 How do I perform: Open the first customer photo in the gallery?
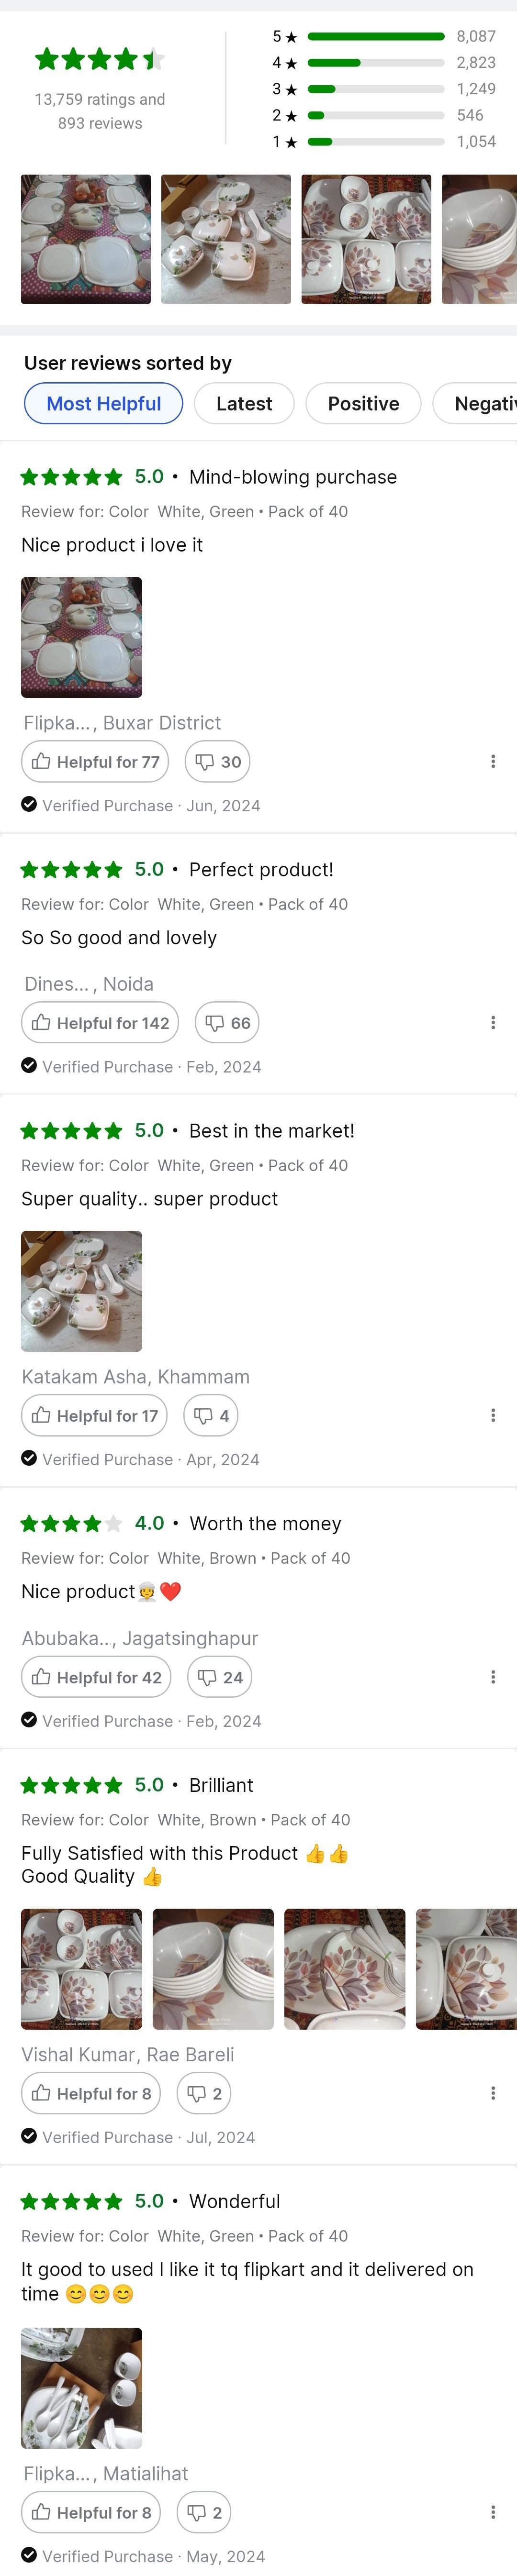point(86,239)
